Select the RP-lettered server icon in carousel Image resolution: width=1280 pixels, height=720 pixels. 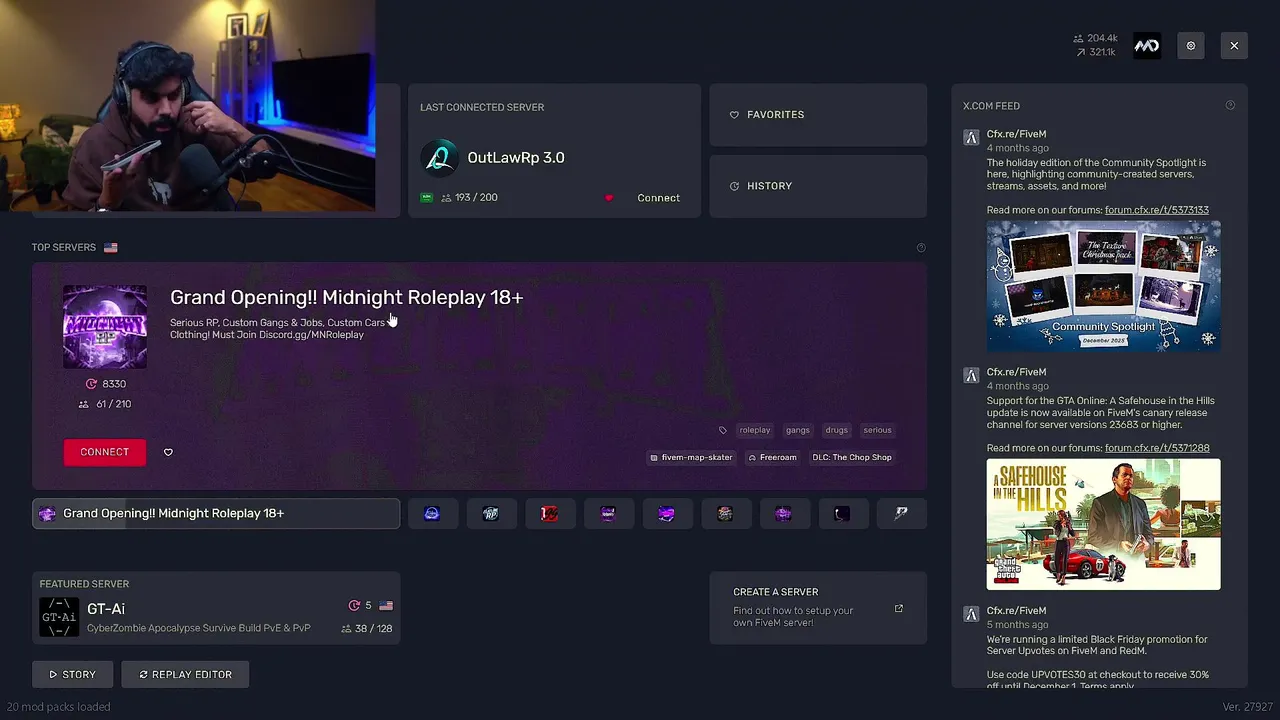(x=490, y=513)
